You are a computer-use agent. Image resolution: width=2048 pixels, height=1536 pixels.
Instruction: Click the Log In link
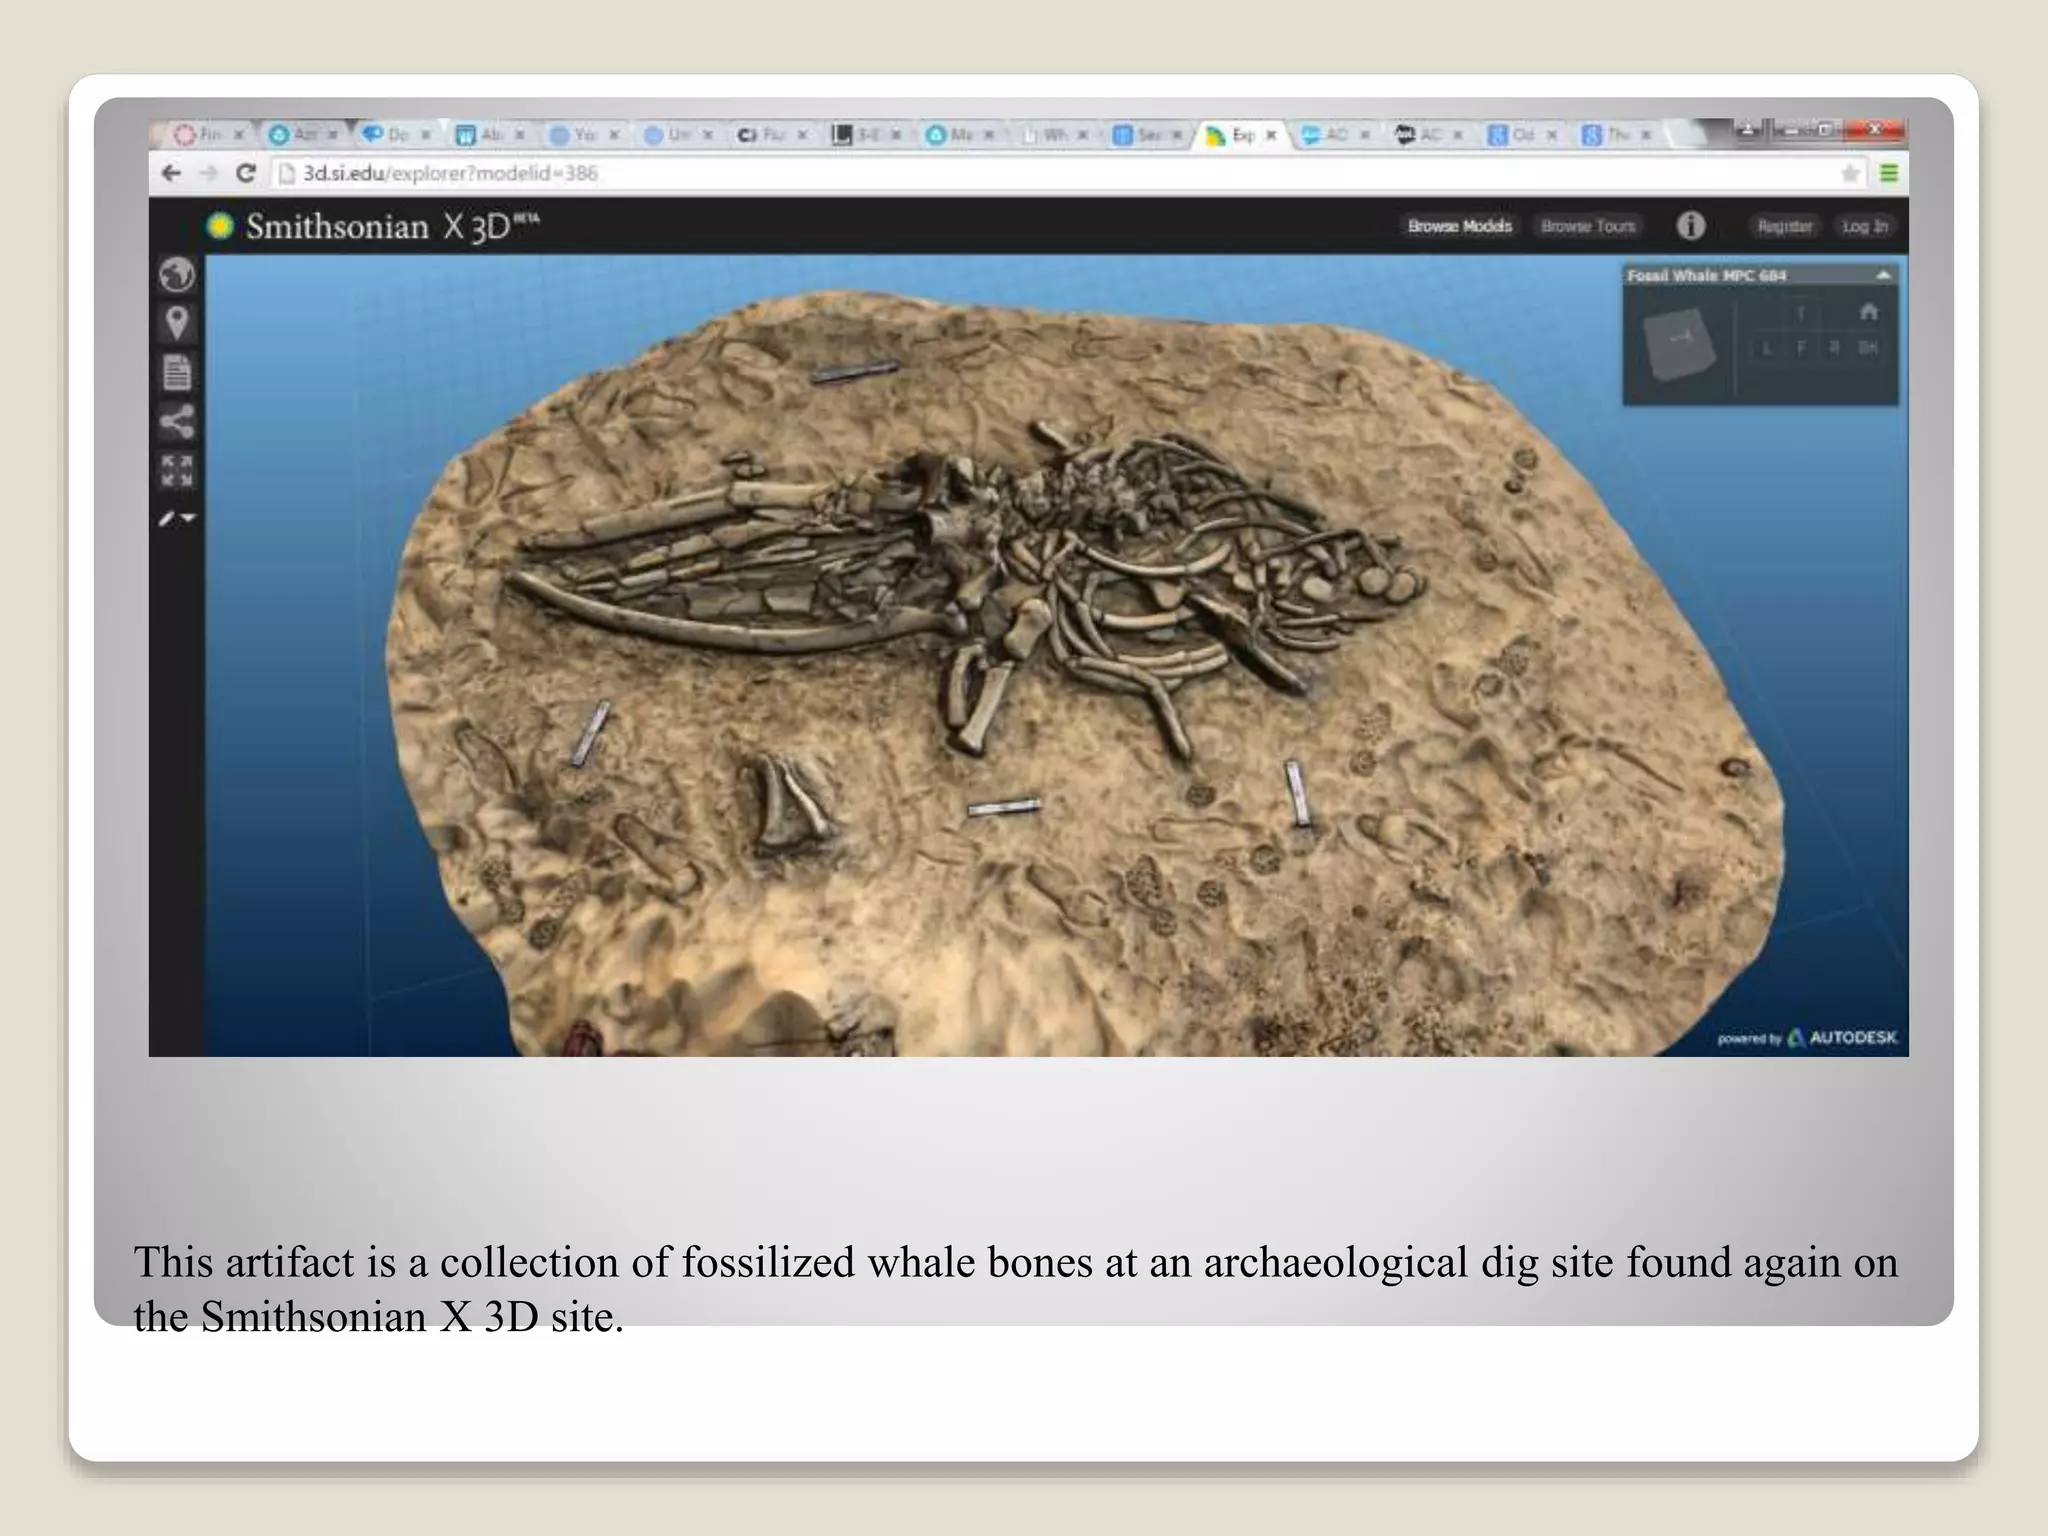click(1864, 226)
